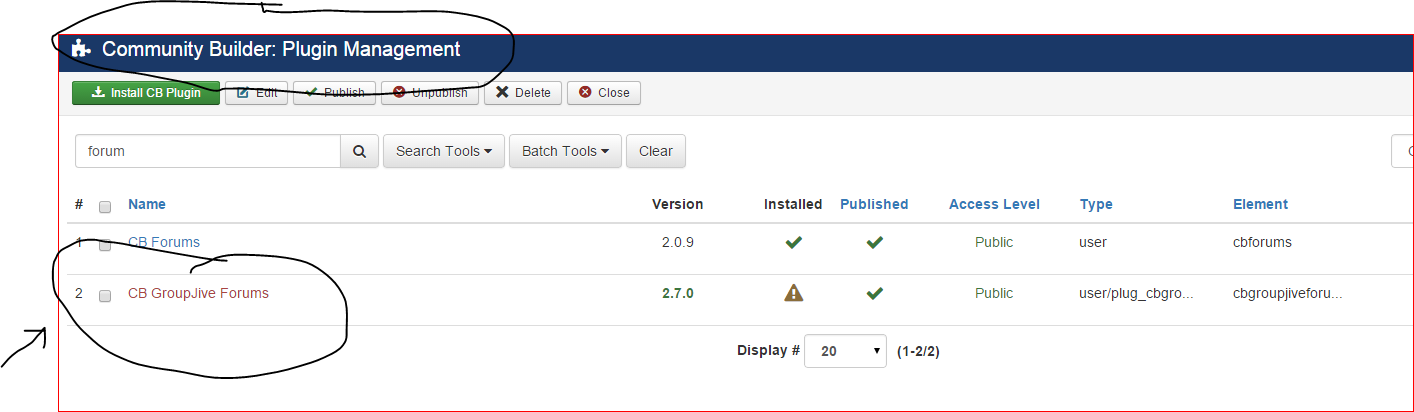
Task: Tick the checkbox for CB GroupJive Forums
Action: [105, 296]
